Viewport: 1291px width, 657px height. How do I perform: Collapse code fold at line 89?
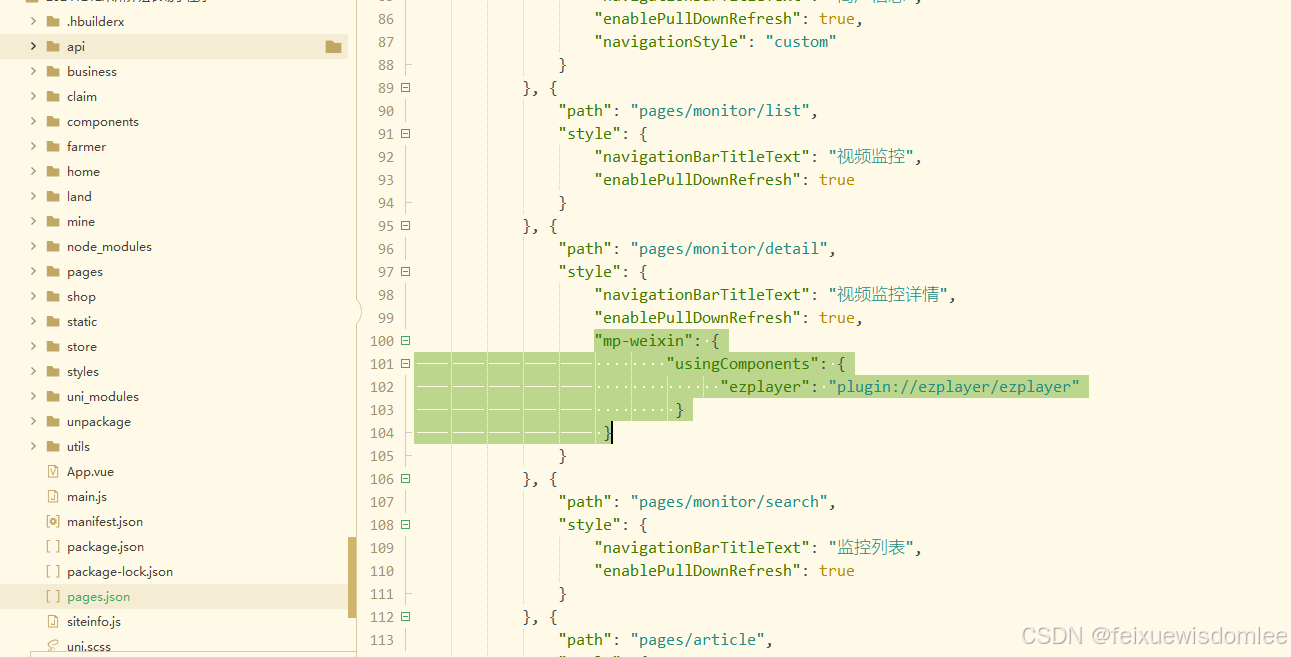[x=406, y=88]
